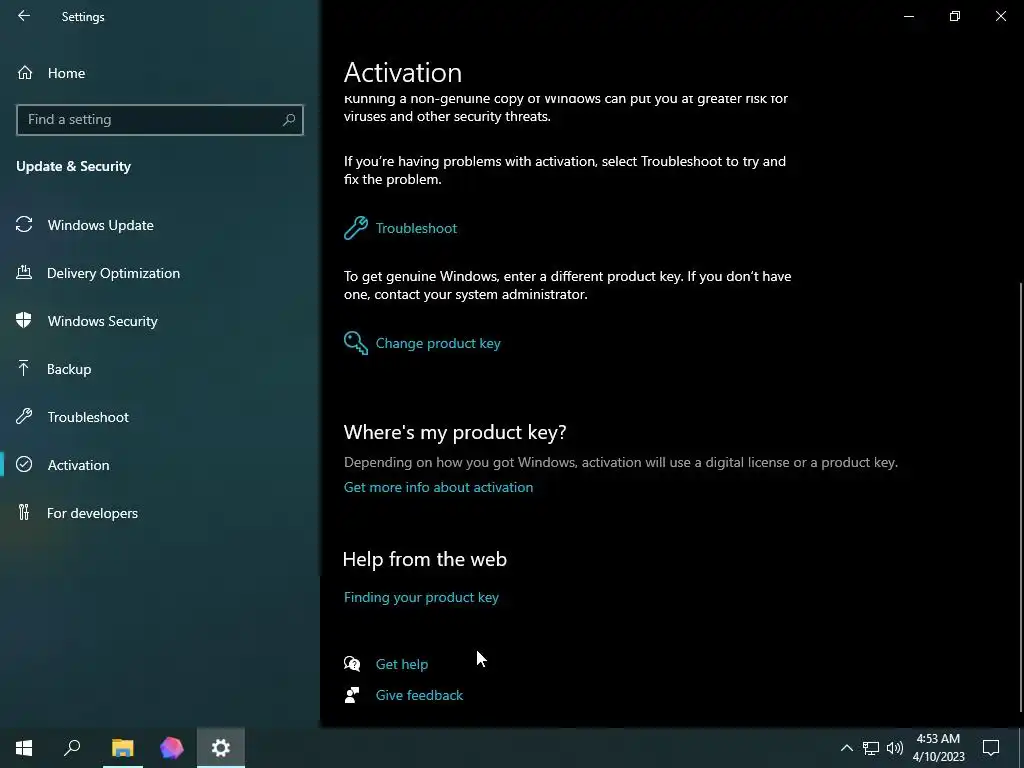
Task: Open the Give feedback link
Action: click(x=419, y=696)
